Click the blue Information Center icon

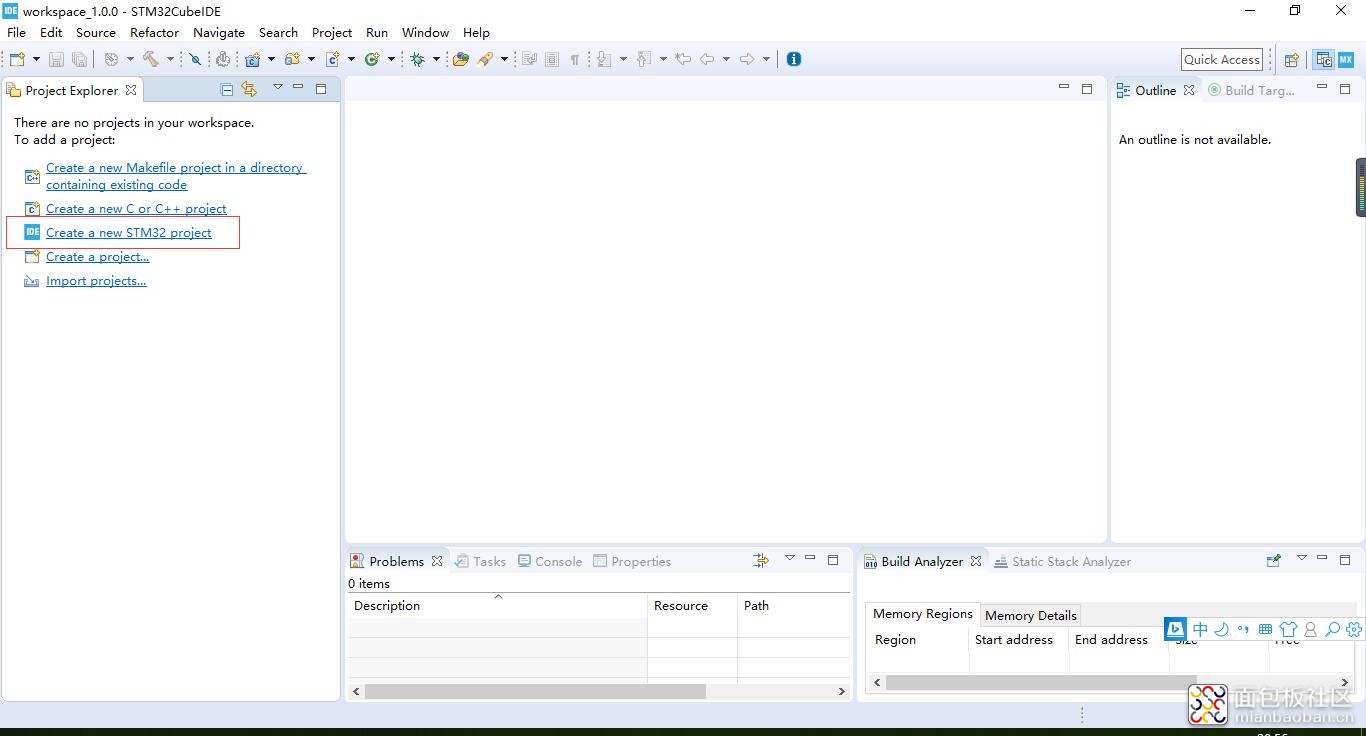coord(794,59)
